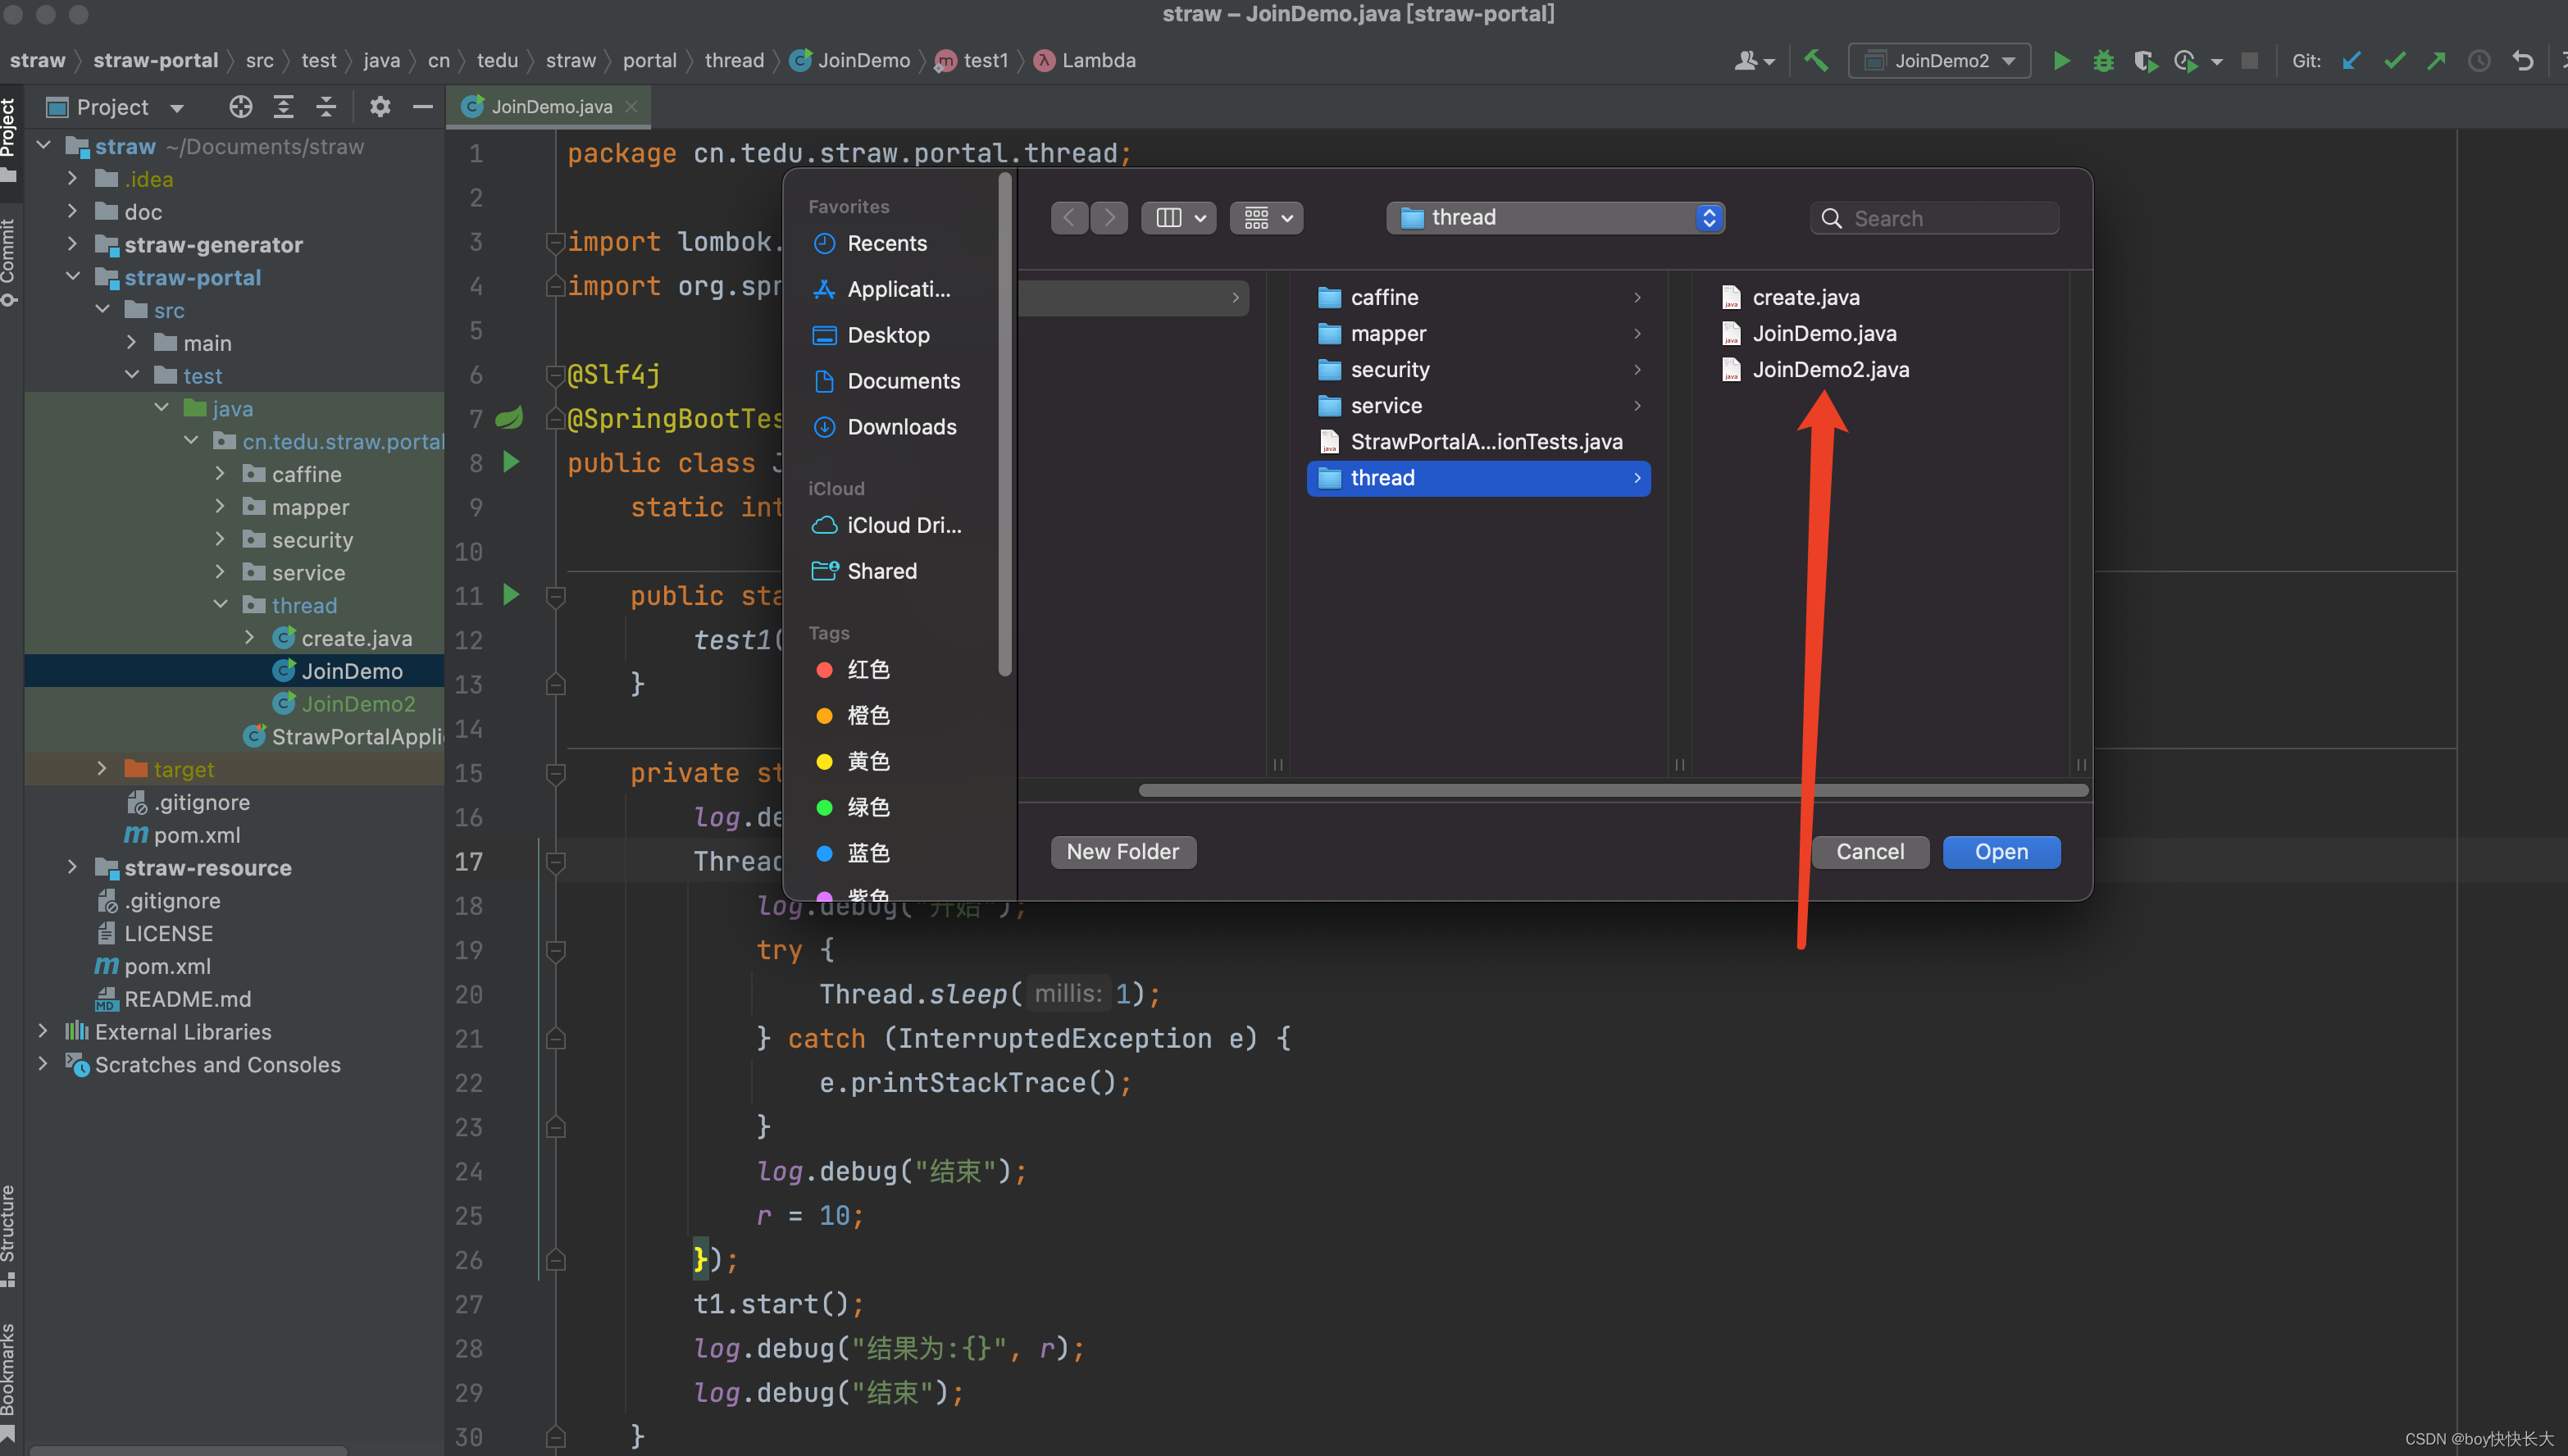Click the run gutter icon on line 8
Image resolution: width=2568 pixels, height=1456 pixels.
511,461
